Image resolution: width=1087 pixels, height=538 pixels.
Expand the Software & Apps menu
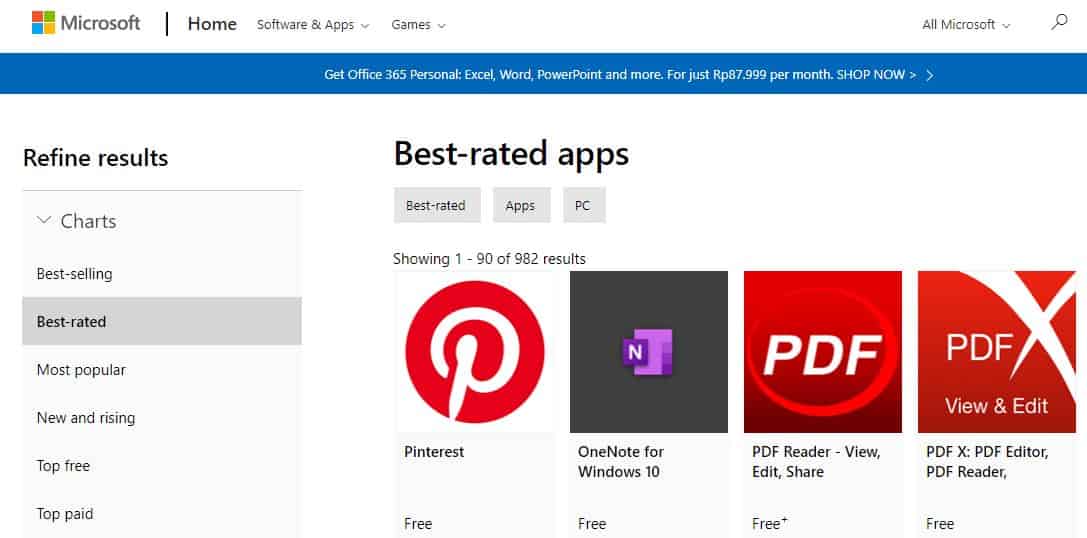tap(313, 25)
